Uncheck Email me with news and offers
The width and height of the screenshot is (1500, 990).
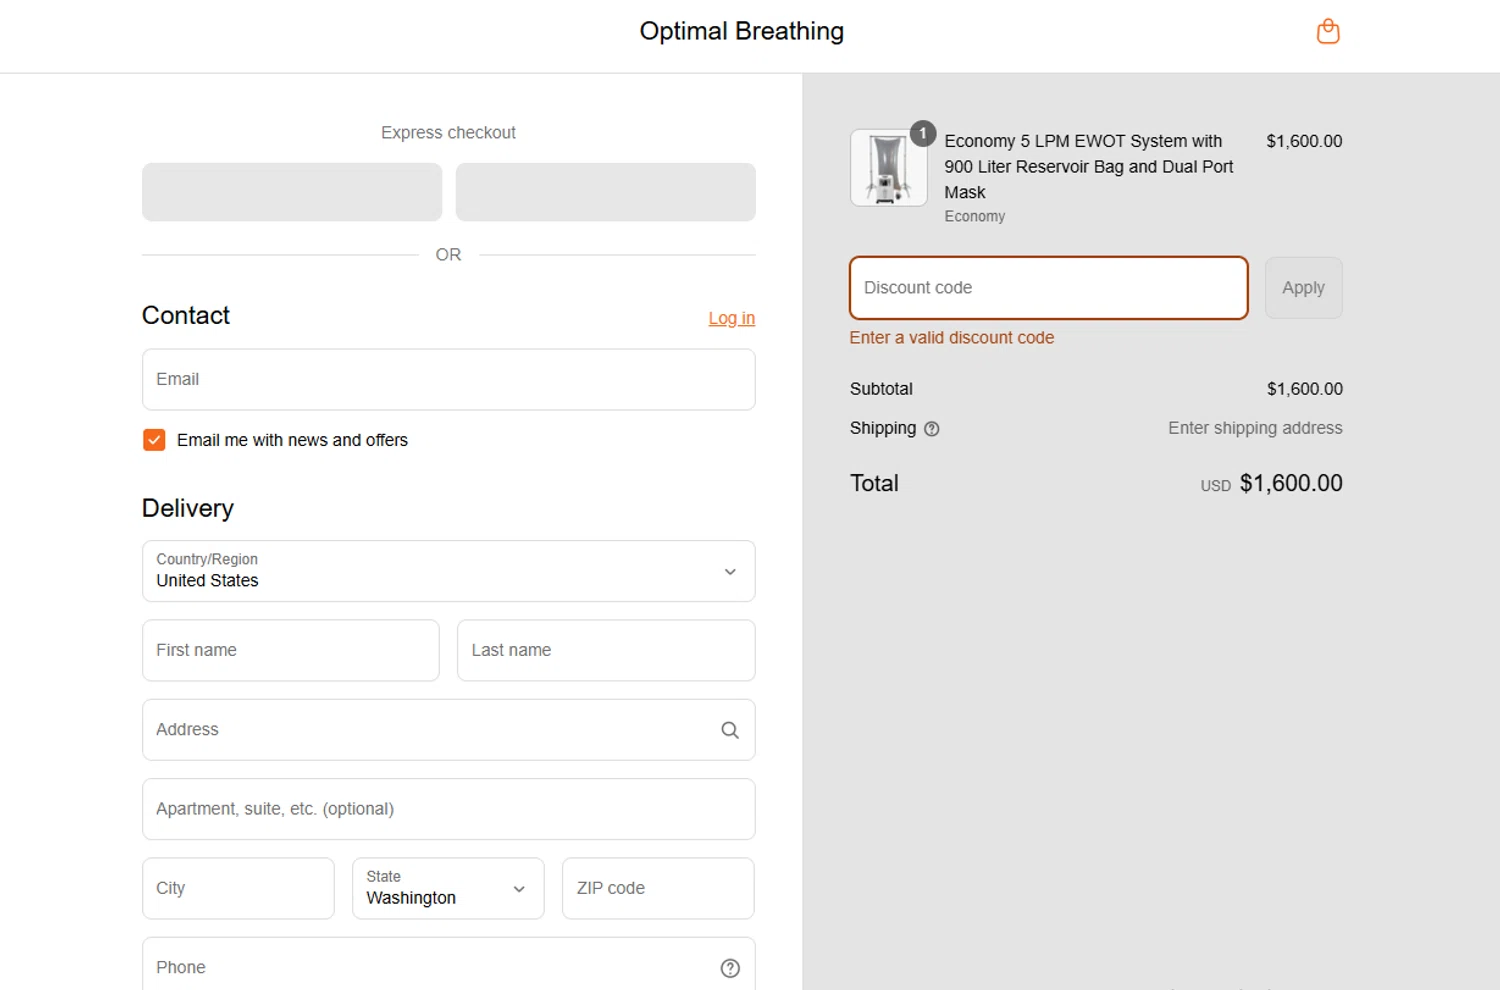(154, 440)
